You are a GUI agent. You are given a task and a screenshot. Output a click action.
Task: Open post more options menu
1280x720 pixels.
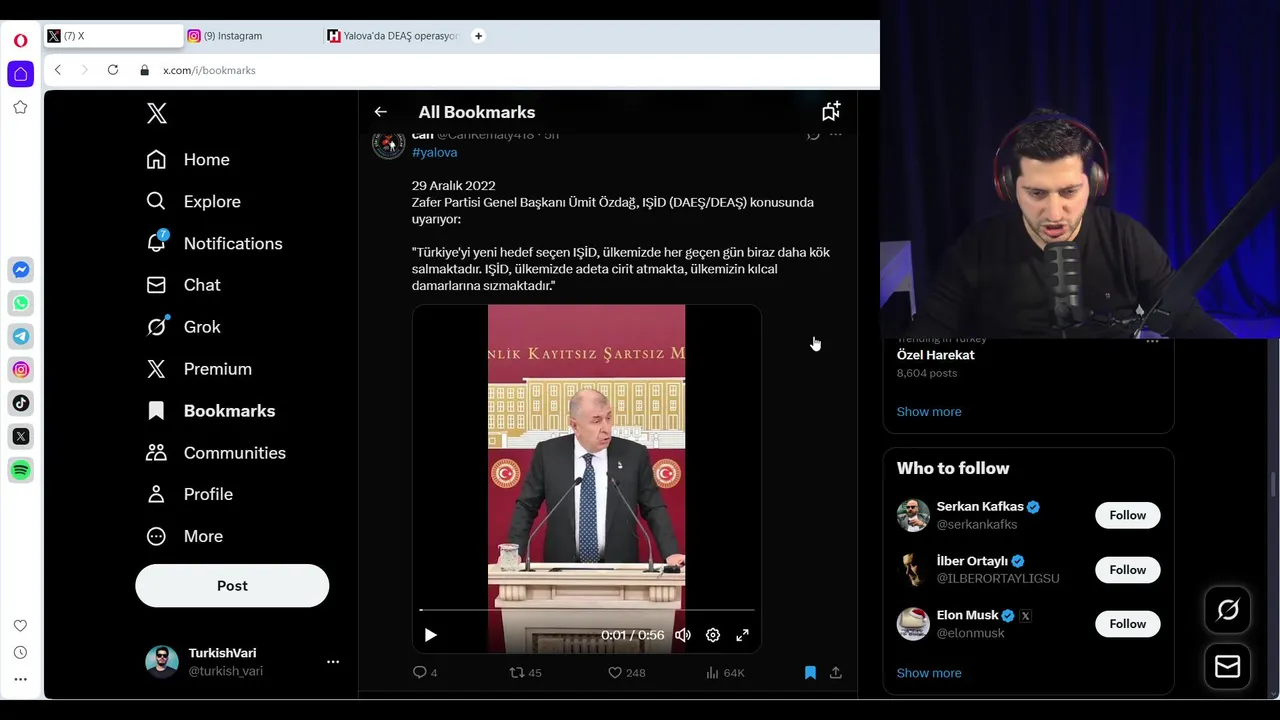pos(836,135)
